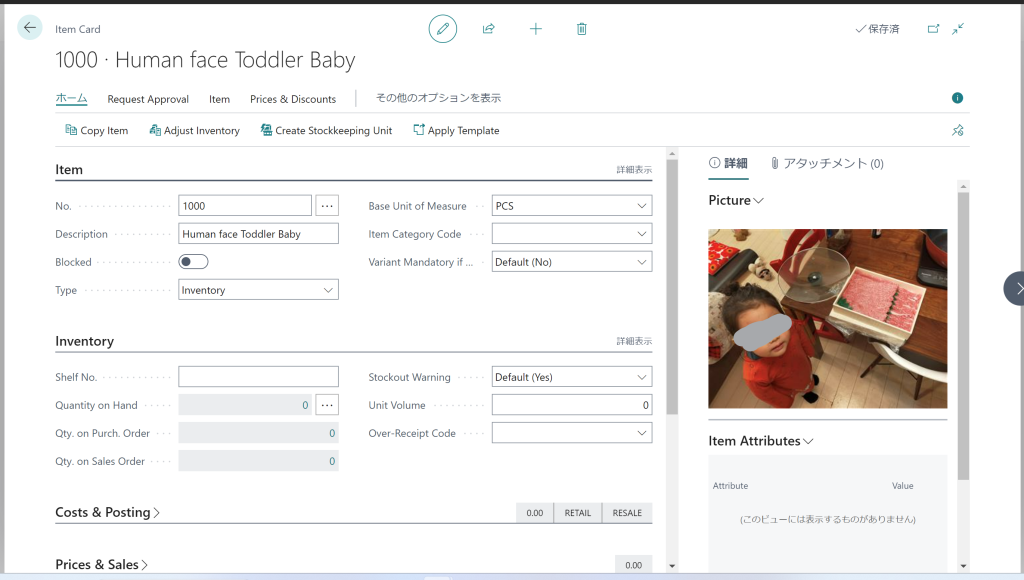Viewport: 1024px width, 580px height.
Task: Expand the Costs & Posting section
Action: [108, 512]
